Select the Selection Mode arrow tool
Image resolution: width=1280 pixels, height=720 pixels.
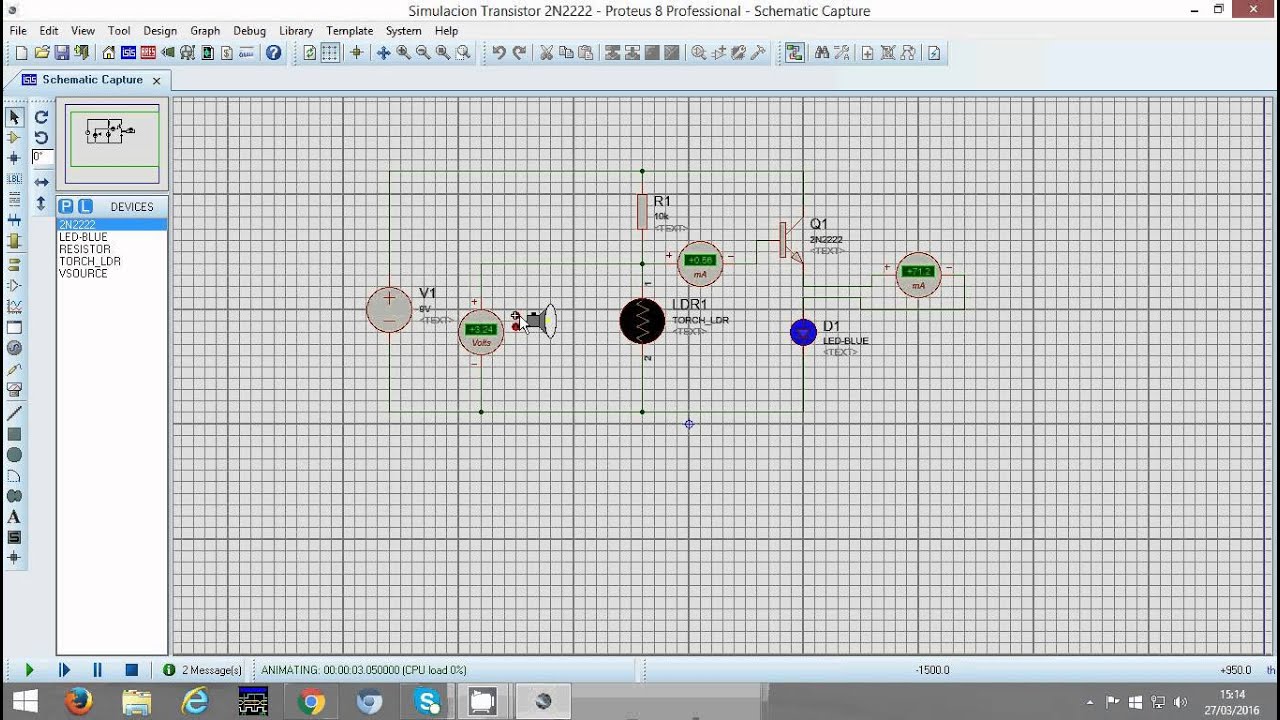click(14, 117)
